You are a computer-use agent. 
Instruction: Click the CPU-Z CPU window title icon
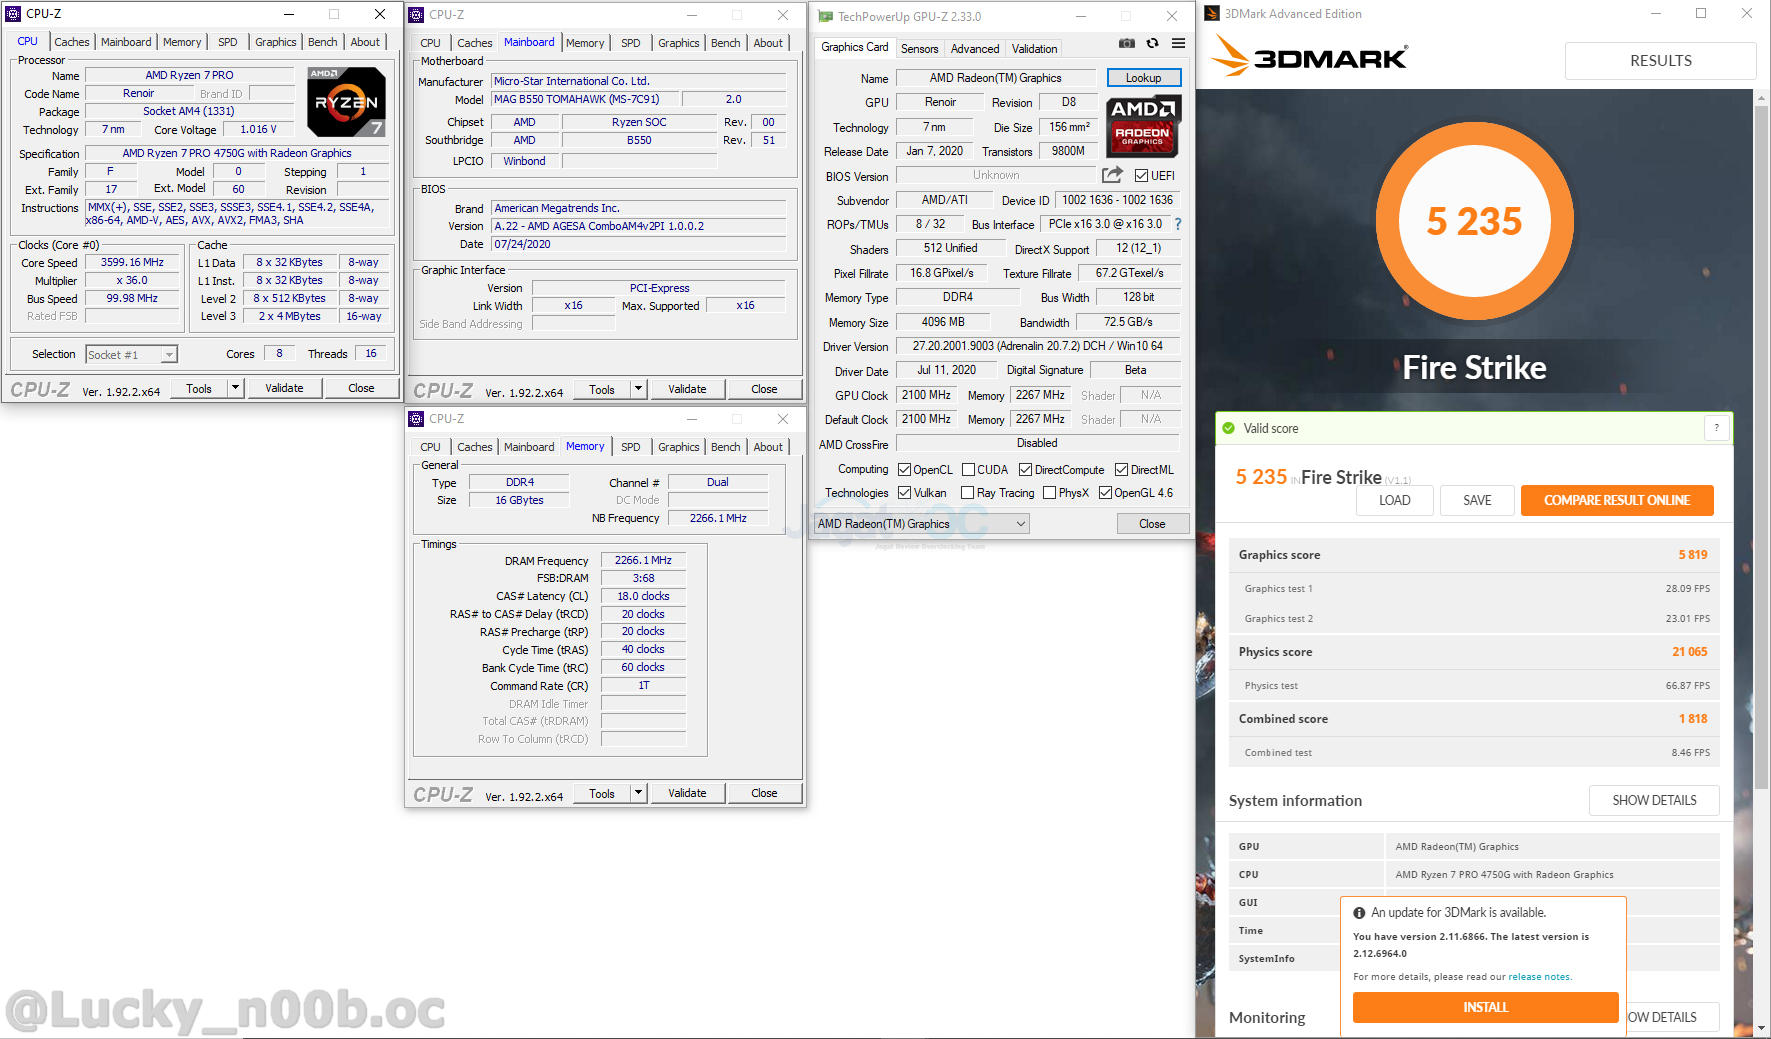[13, 14]
